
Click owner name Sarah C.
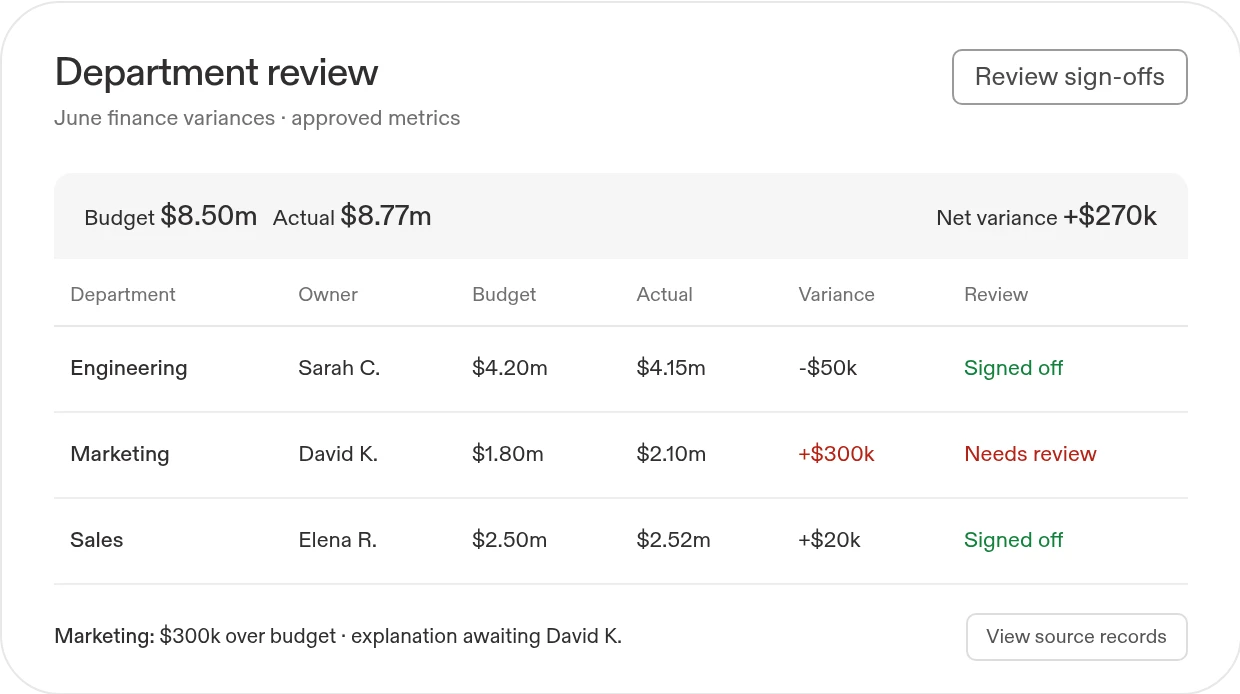click(x=339, y=369)
